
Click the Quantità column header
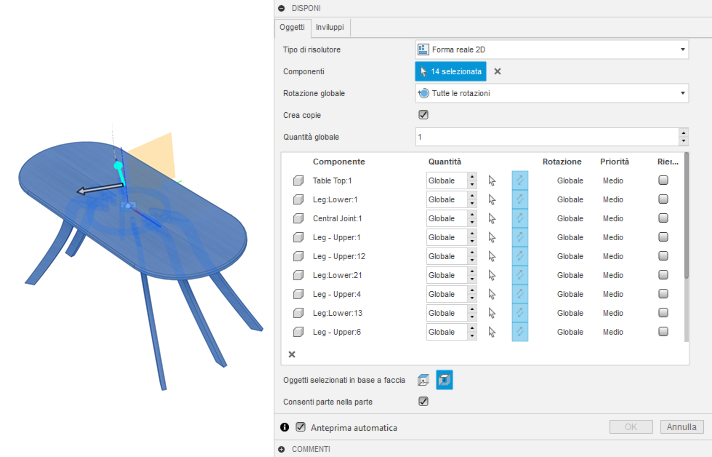[445, 162]
